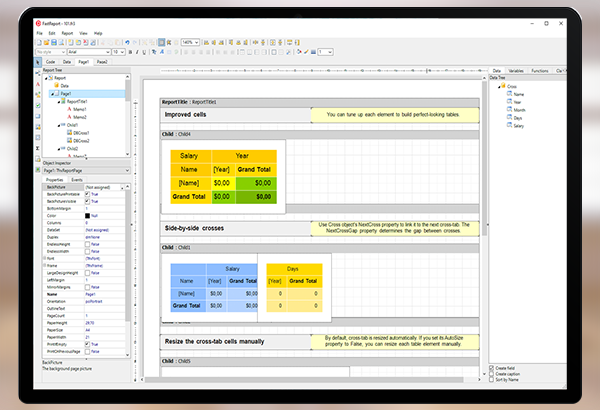Uncheck the BackPictureVisible property checkbox
This screenshot has width=600, height=410.
[x=88, y=200]
